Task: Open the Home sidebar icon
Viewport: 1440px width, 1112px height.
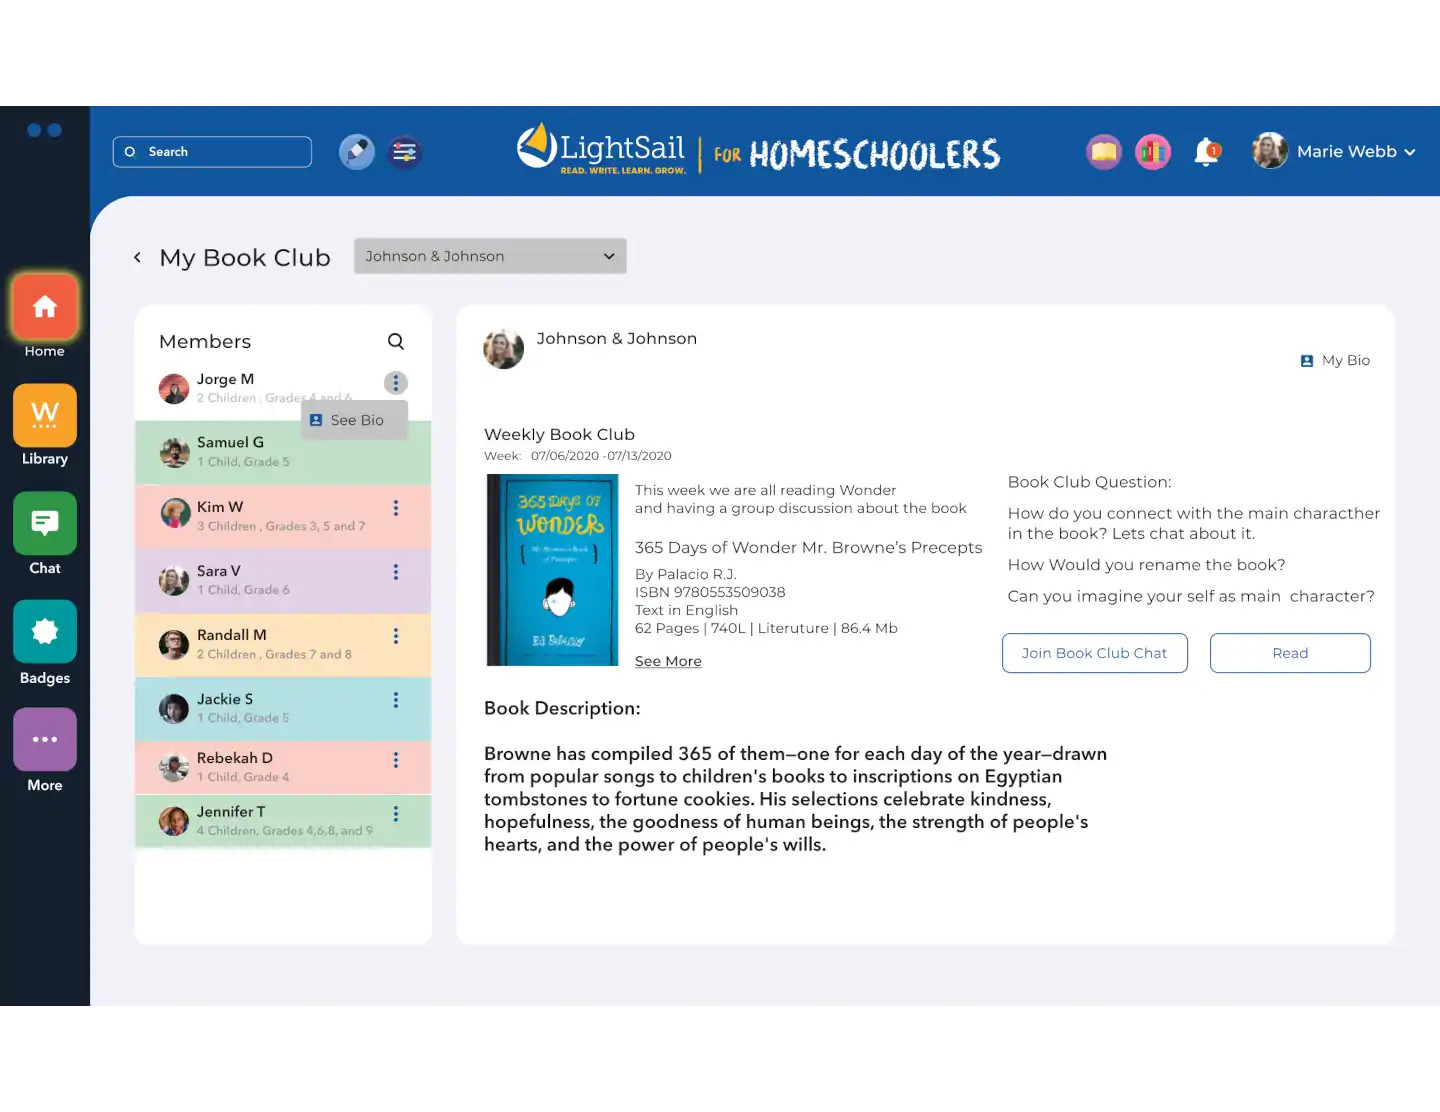Action: point(44,307)
